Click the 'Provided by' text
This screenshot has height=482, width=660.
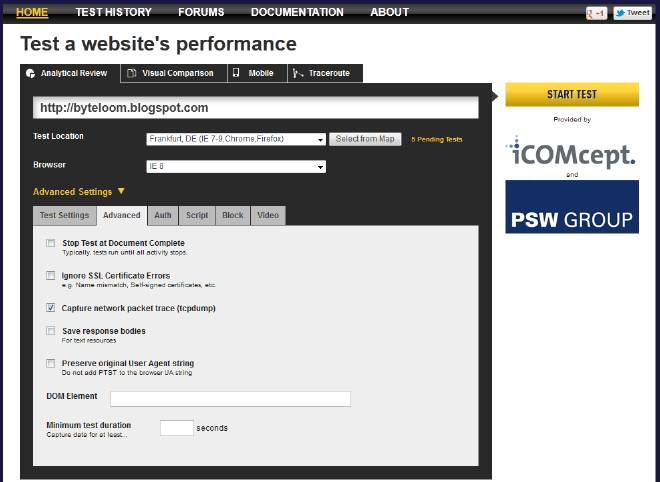(x=572, y=120)
